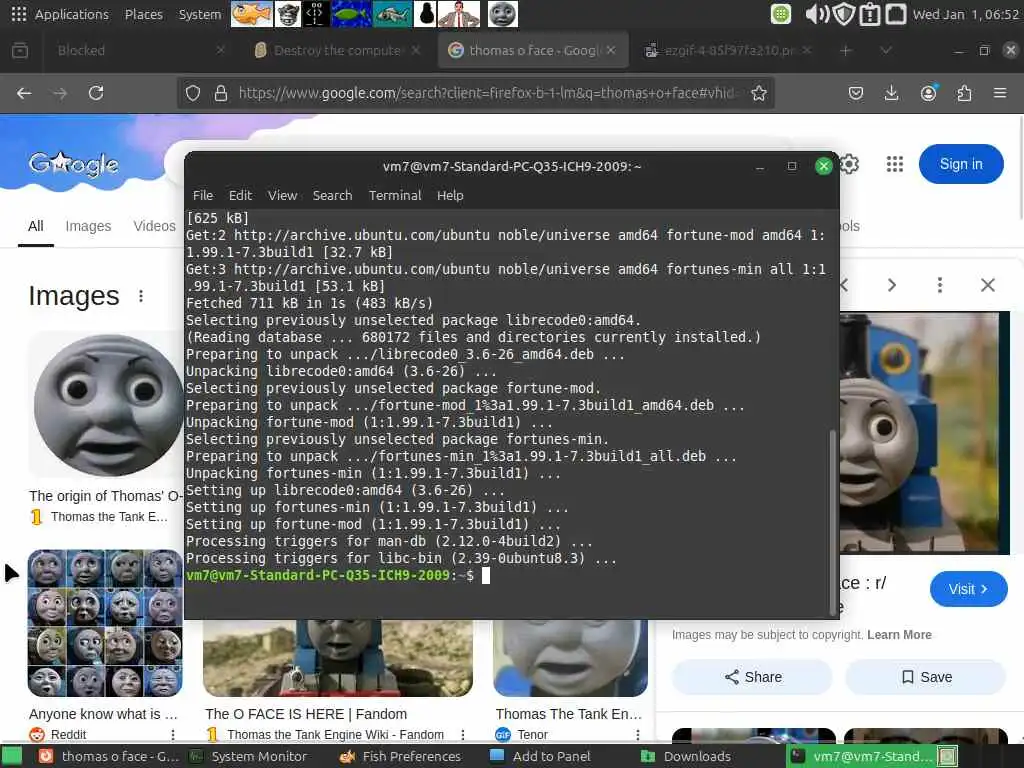1024x768 pixels.
Task: Switch to the Blocked tab
Action: coord(131,50)
